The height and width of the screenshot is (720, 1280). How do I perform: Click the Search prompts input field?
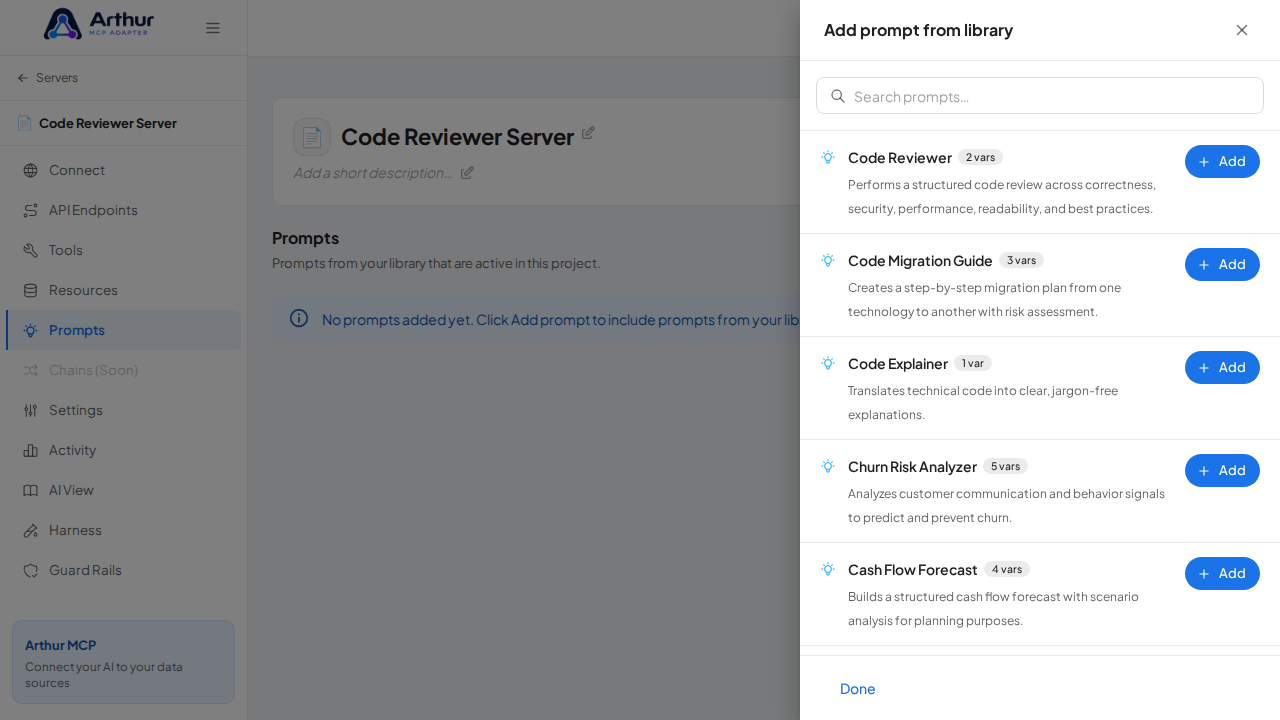click(x=1040, y=96)
